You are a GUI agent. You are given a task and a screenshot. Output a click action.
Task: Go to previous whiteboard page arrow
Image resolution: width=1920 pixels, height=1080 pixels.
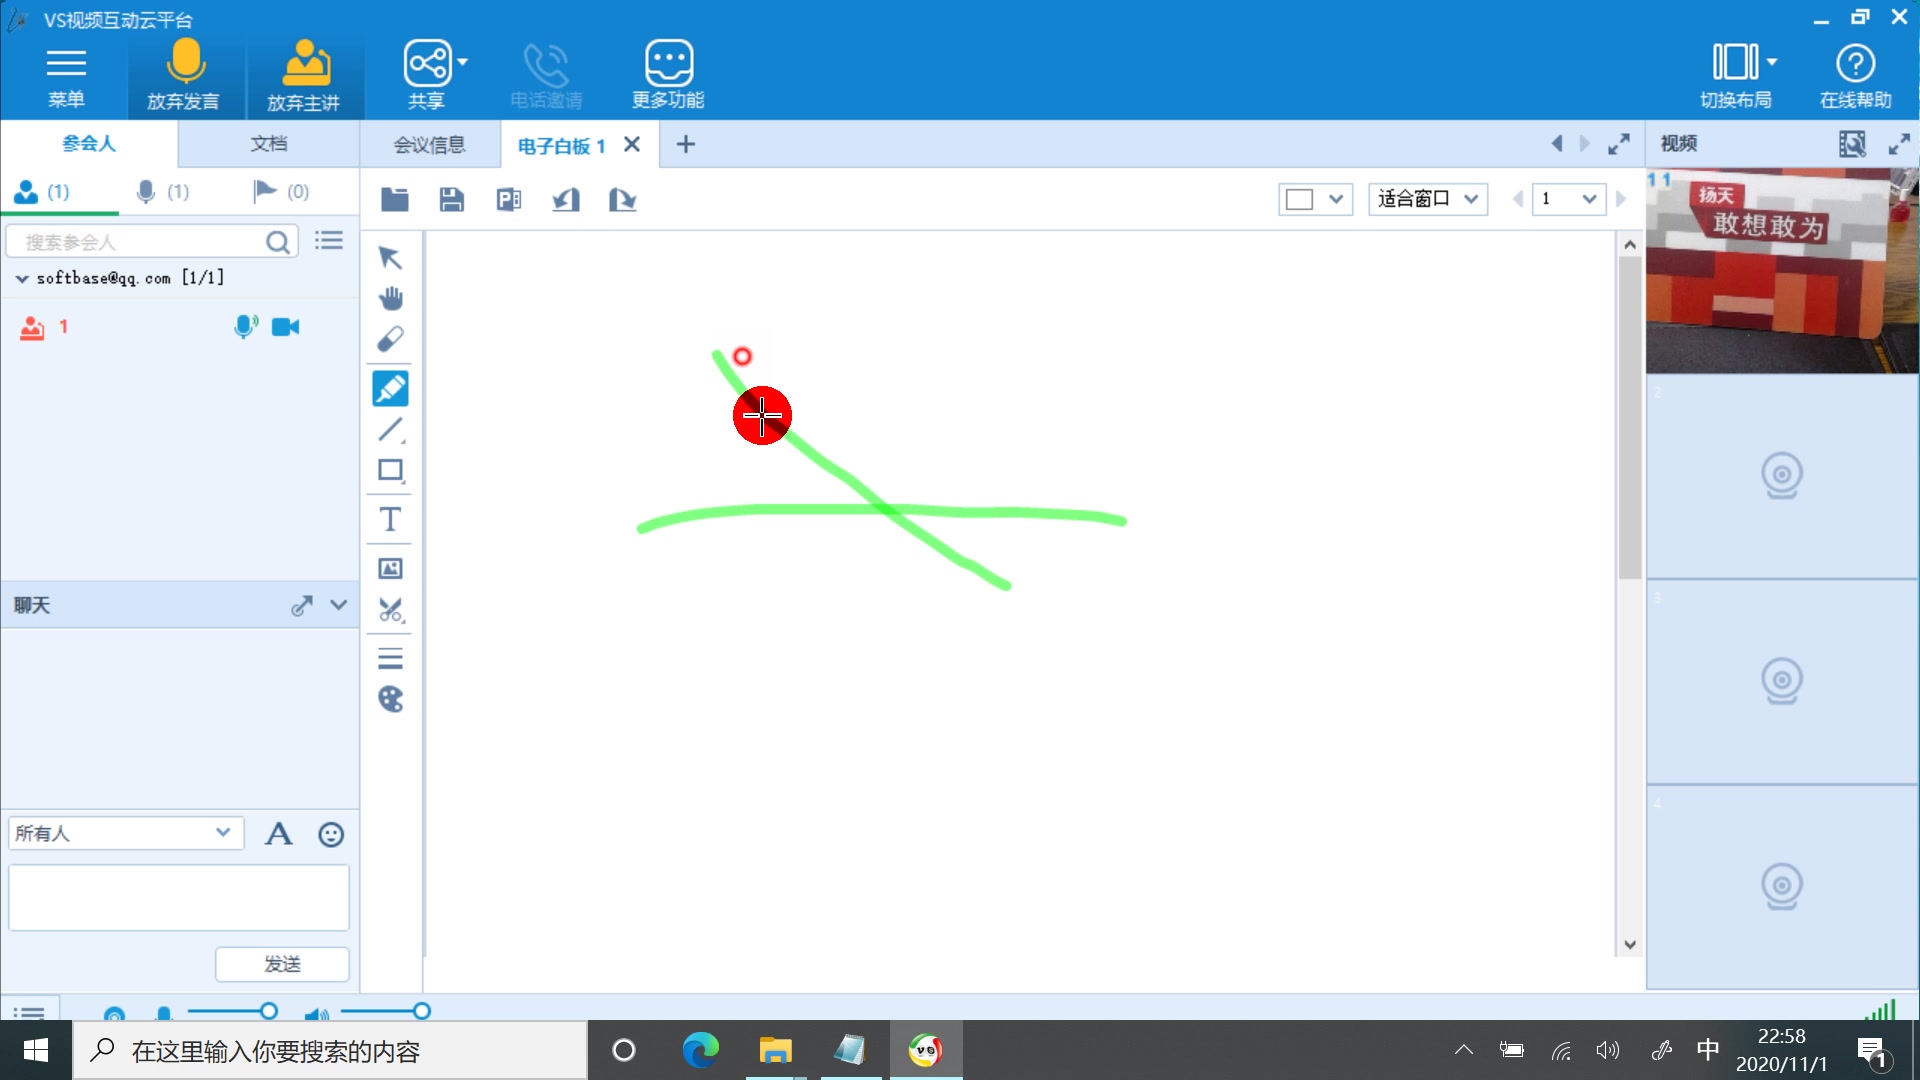[x=1518, y=199]
